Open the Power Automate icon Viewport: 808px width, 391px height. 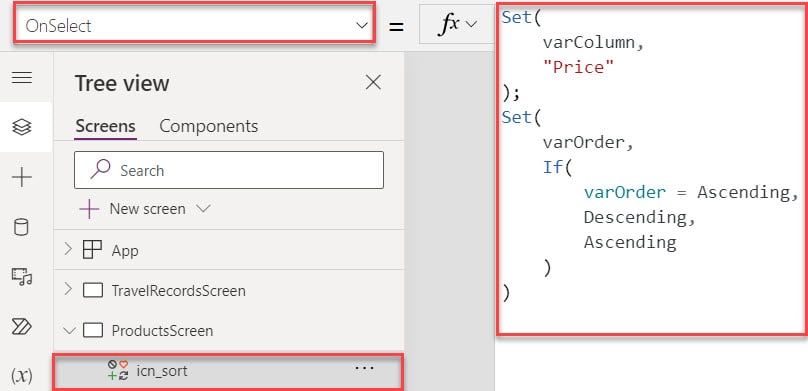point(22,327)
